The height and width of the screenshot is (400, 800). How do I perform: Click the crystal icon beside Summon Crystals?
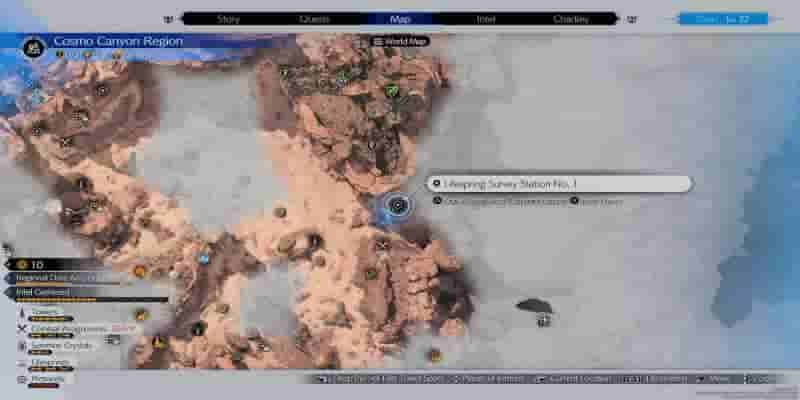click(x=22, y=346)
